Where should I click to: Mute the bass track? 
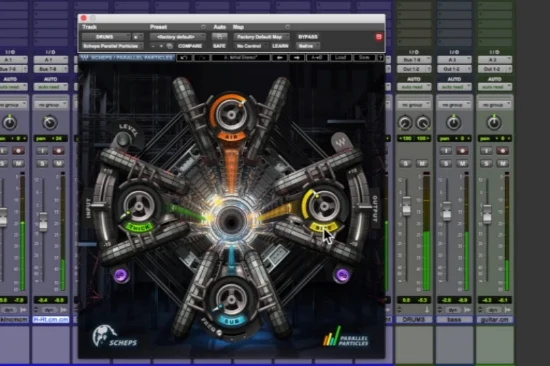tap(462, 163)
